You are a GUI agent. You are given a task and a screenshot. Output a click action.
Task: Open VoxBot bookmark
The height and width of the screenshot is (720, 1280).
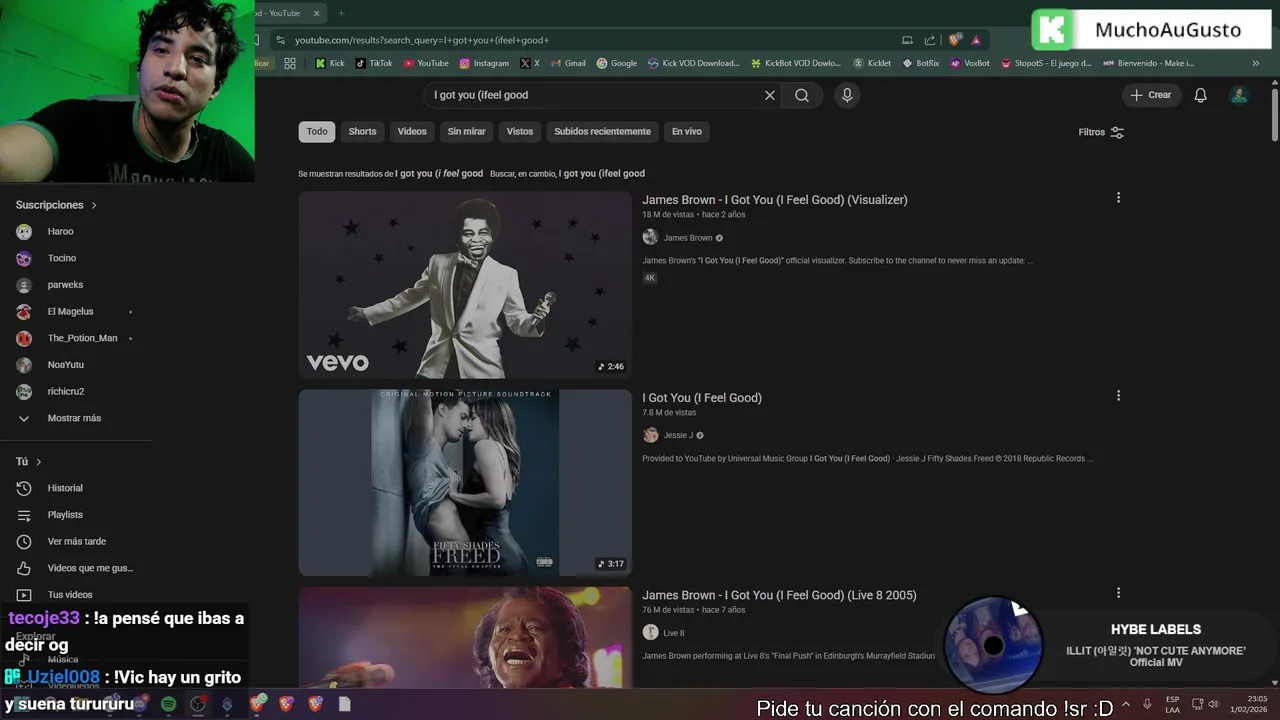970,63
